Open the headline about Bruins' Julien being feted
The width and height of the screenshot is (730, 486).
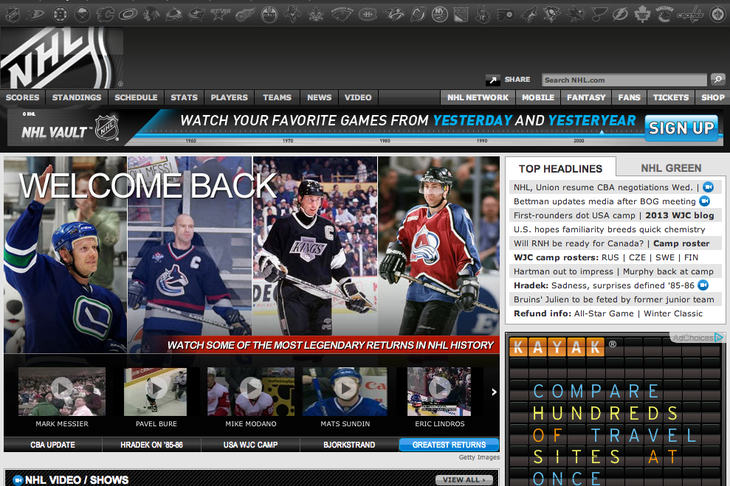(x=614, y=299)
